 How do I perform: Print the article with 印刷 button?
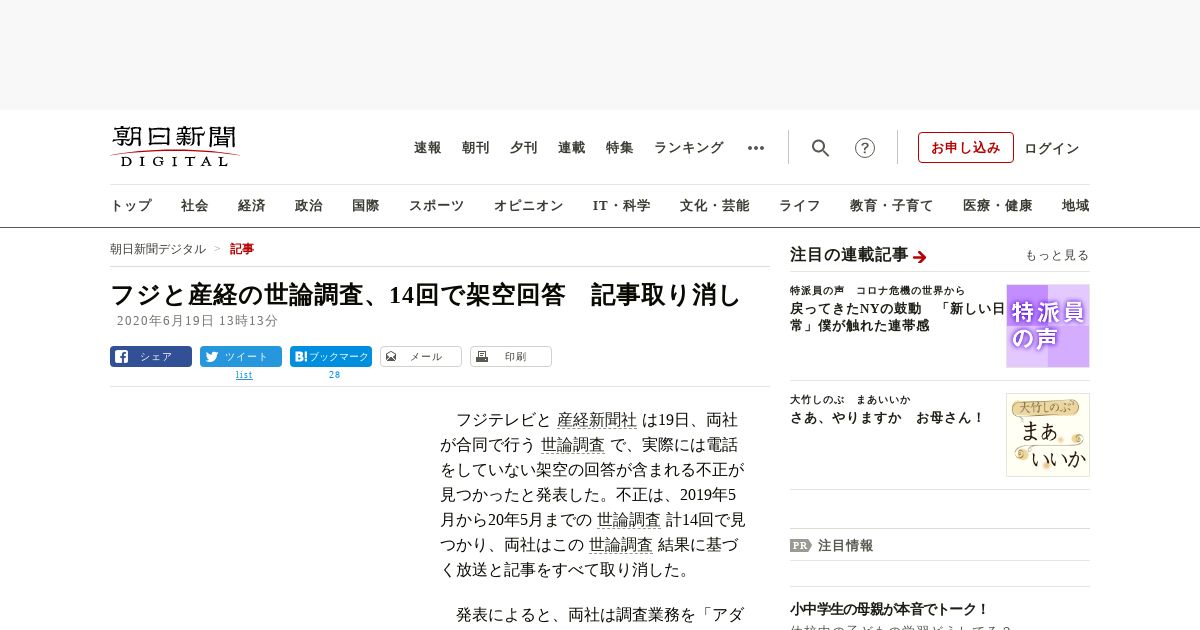click(511, 357)
